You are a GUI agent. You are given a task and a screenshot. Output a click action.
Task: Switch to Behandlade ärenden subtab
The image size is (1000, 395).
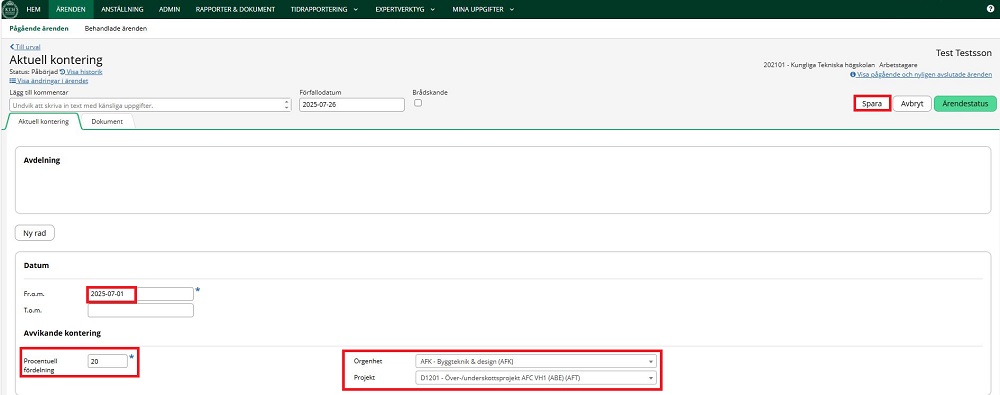point(116,29)
